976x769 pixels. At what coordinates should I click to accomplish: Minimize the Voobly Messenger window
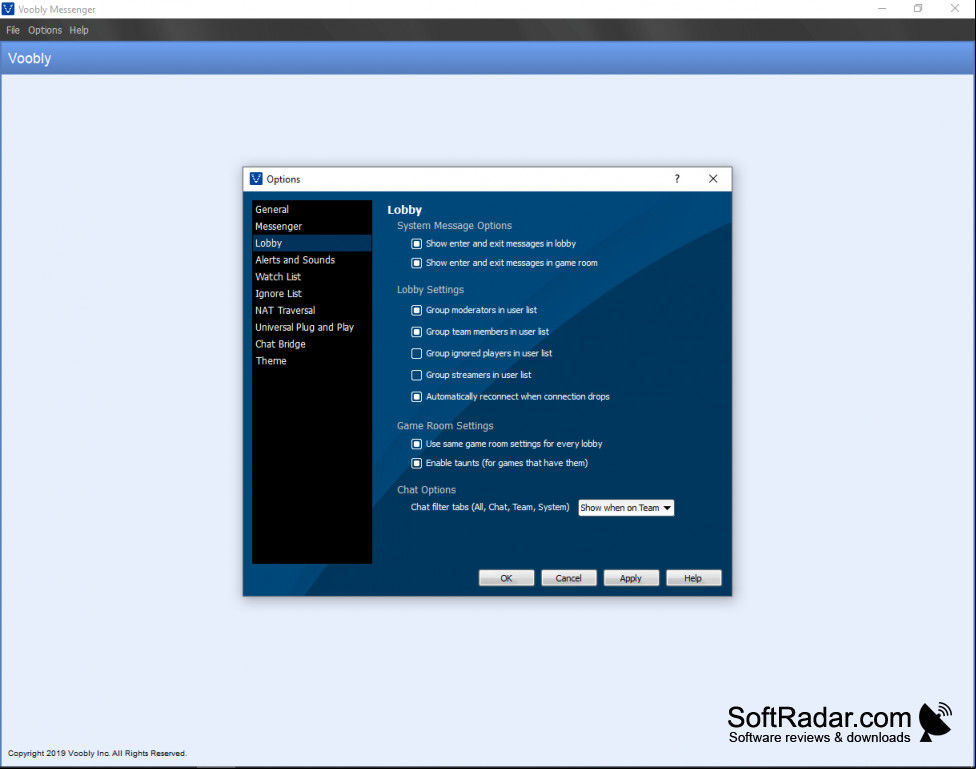(x=882, y=9)
